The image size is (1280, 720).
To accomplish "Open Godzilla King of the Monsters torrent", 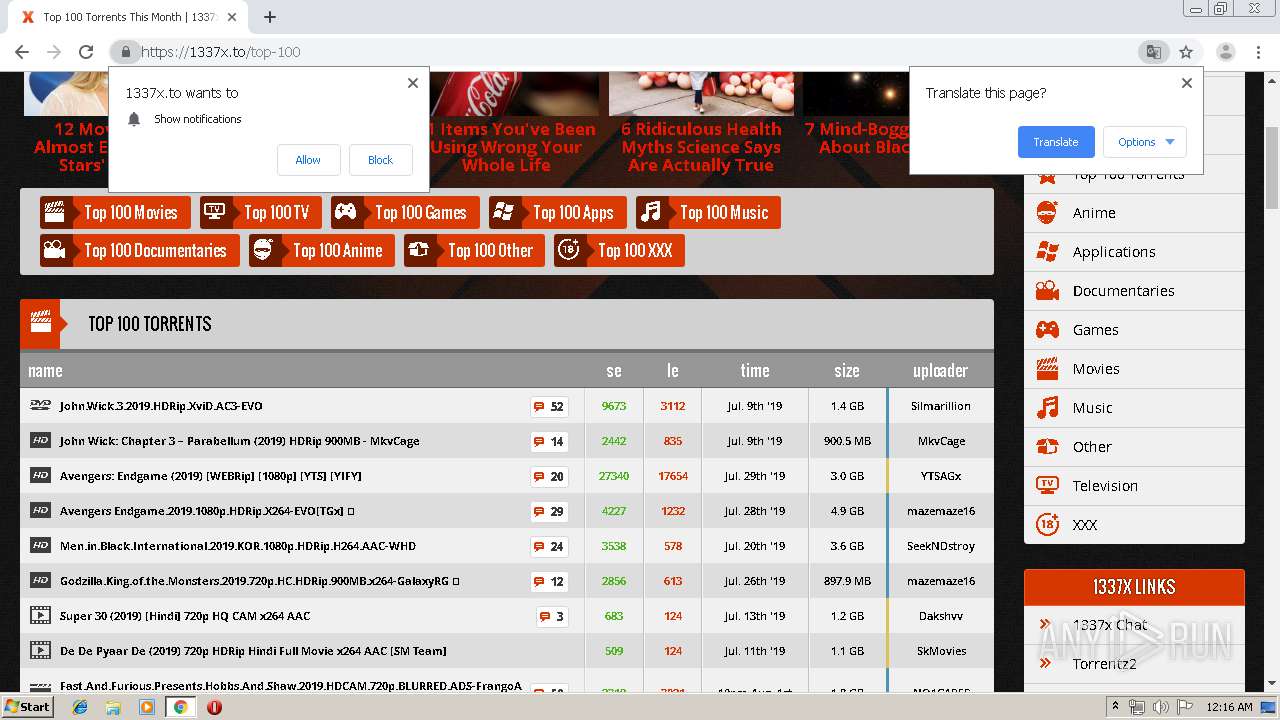I will click(x=259, y=581).
